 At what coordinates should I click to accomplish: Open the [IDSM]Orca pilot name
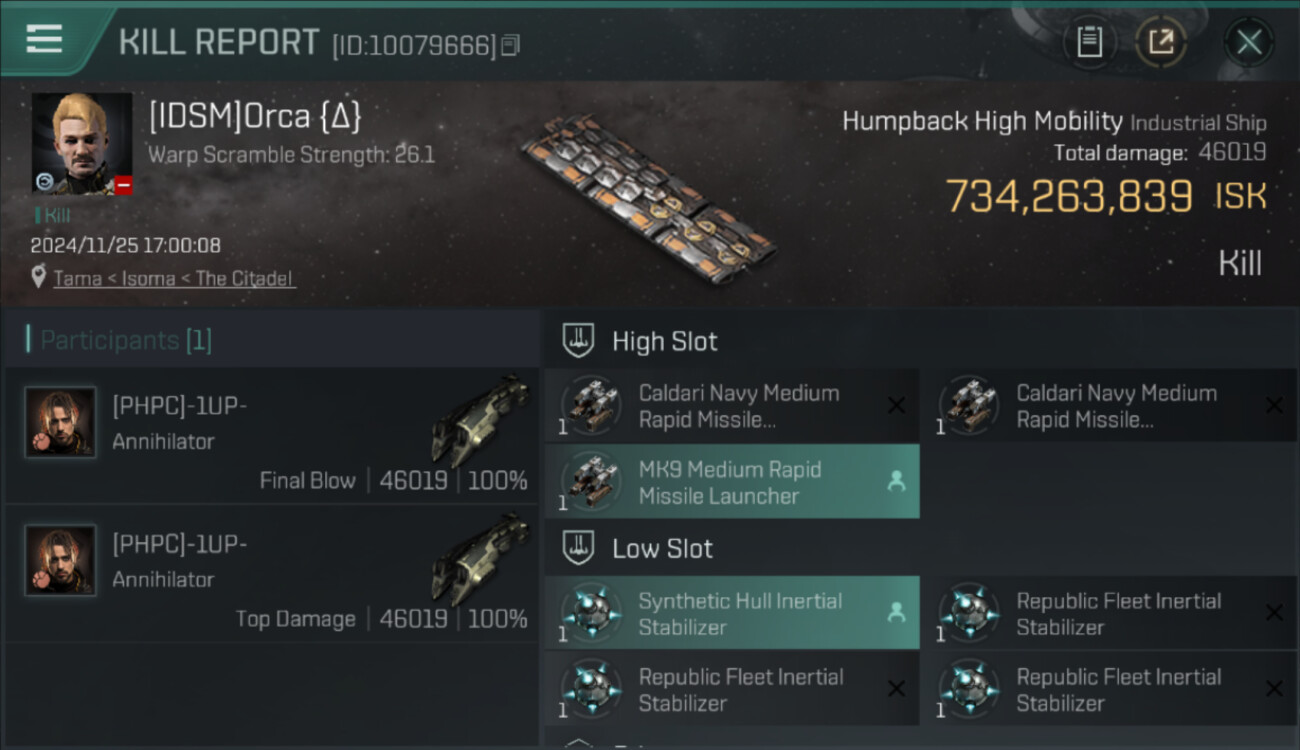click(255, 117)
